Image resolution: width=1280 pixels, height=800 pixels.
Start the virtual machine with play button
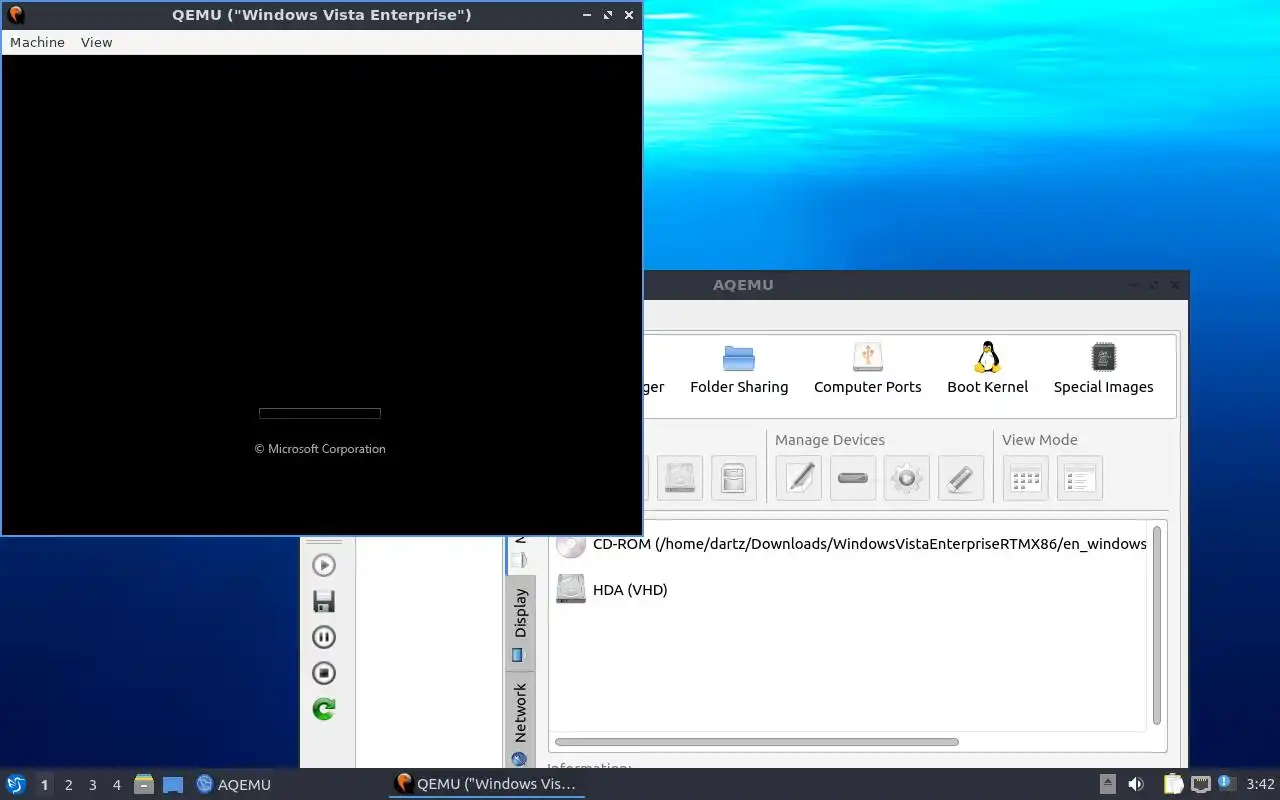click(324, 565)
